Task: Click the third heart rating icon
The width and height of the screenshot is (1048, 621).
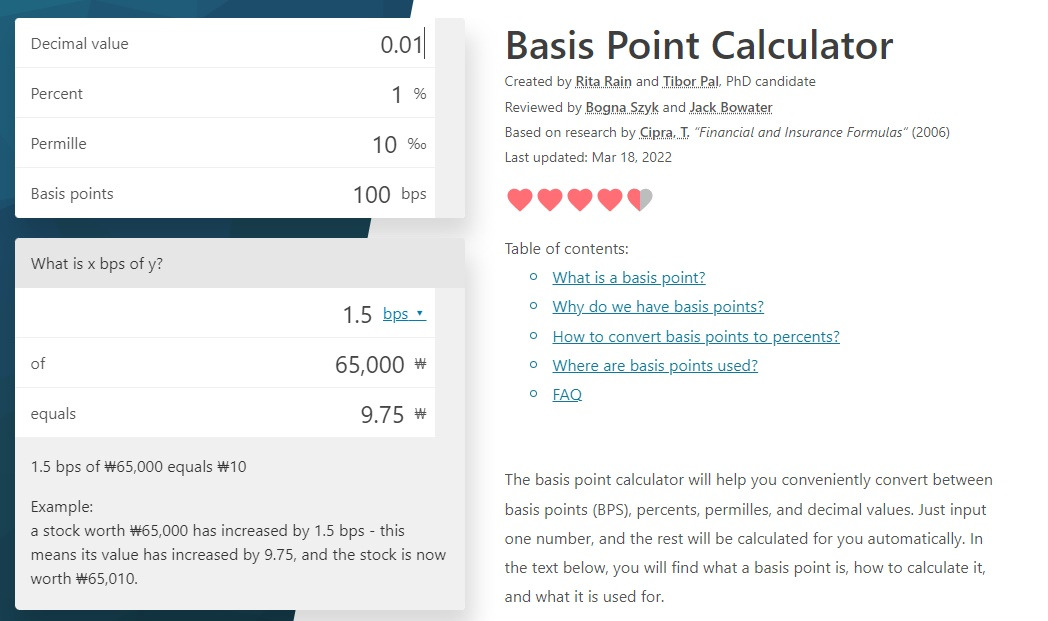Action: (x=578, y=199)
